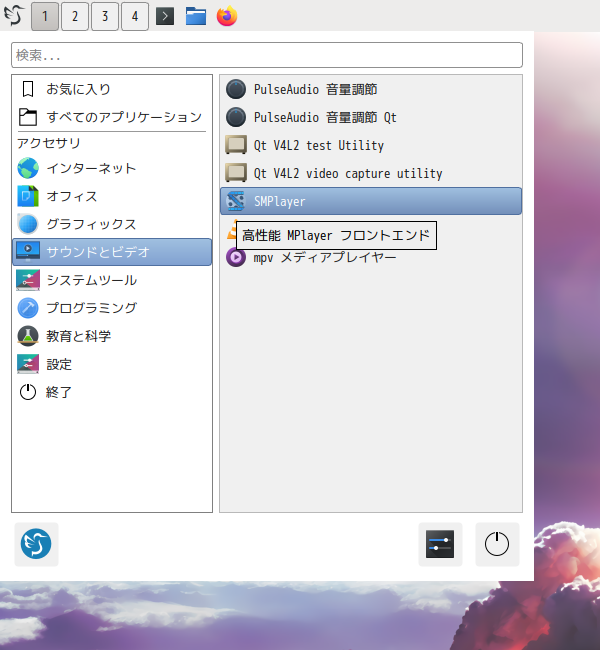Click the folder icon beside すべてのアプリケーション
The width and height of the screenshot is (600, 650).
(x=28, y=117)
